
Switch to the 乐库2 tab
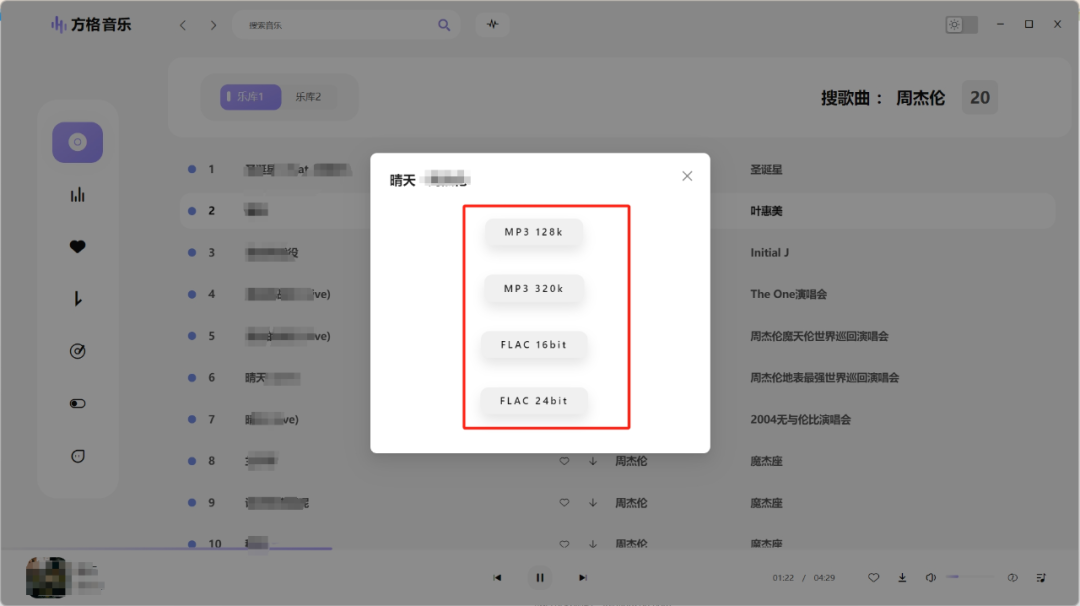click(308, 97)
